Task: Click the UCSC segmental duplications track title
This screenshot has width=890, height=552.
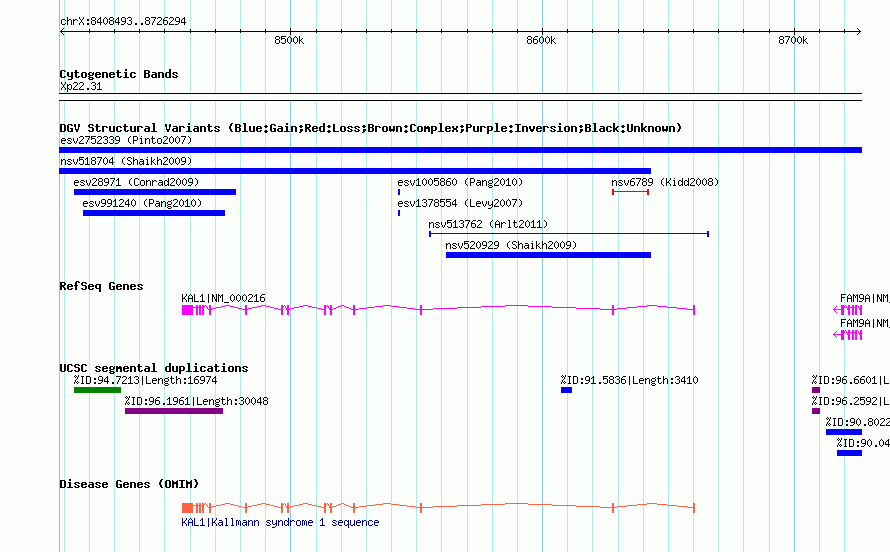Action: (153, 368)
